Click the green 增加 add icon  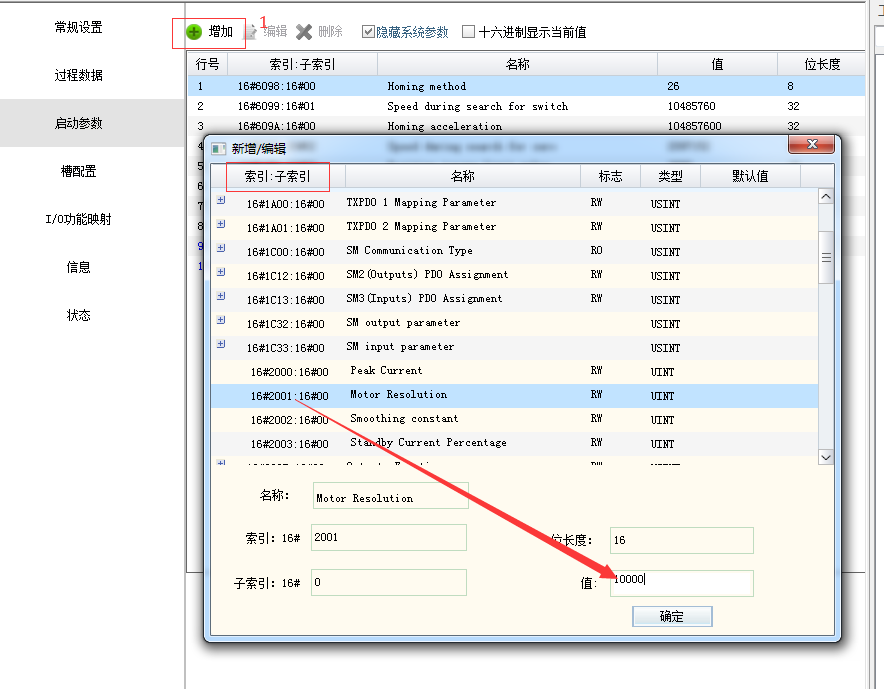193,32
